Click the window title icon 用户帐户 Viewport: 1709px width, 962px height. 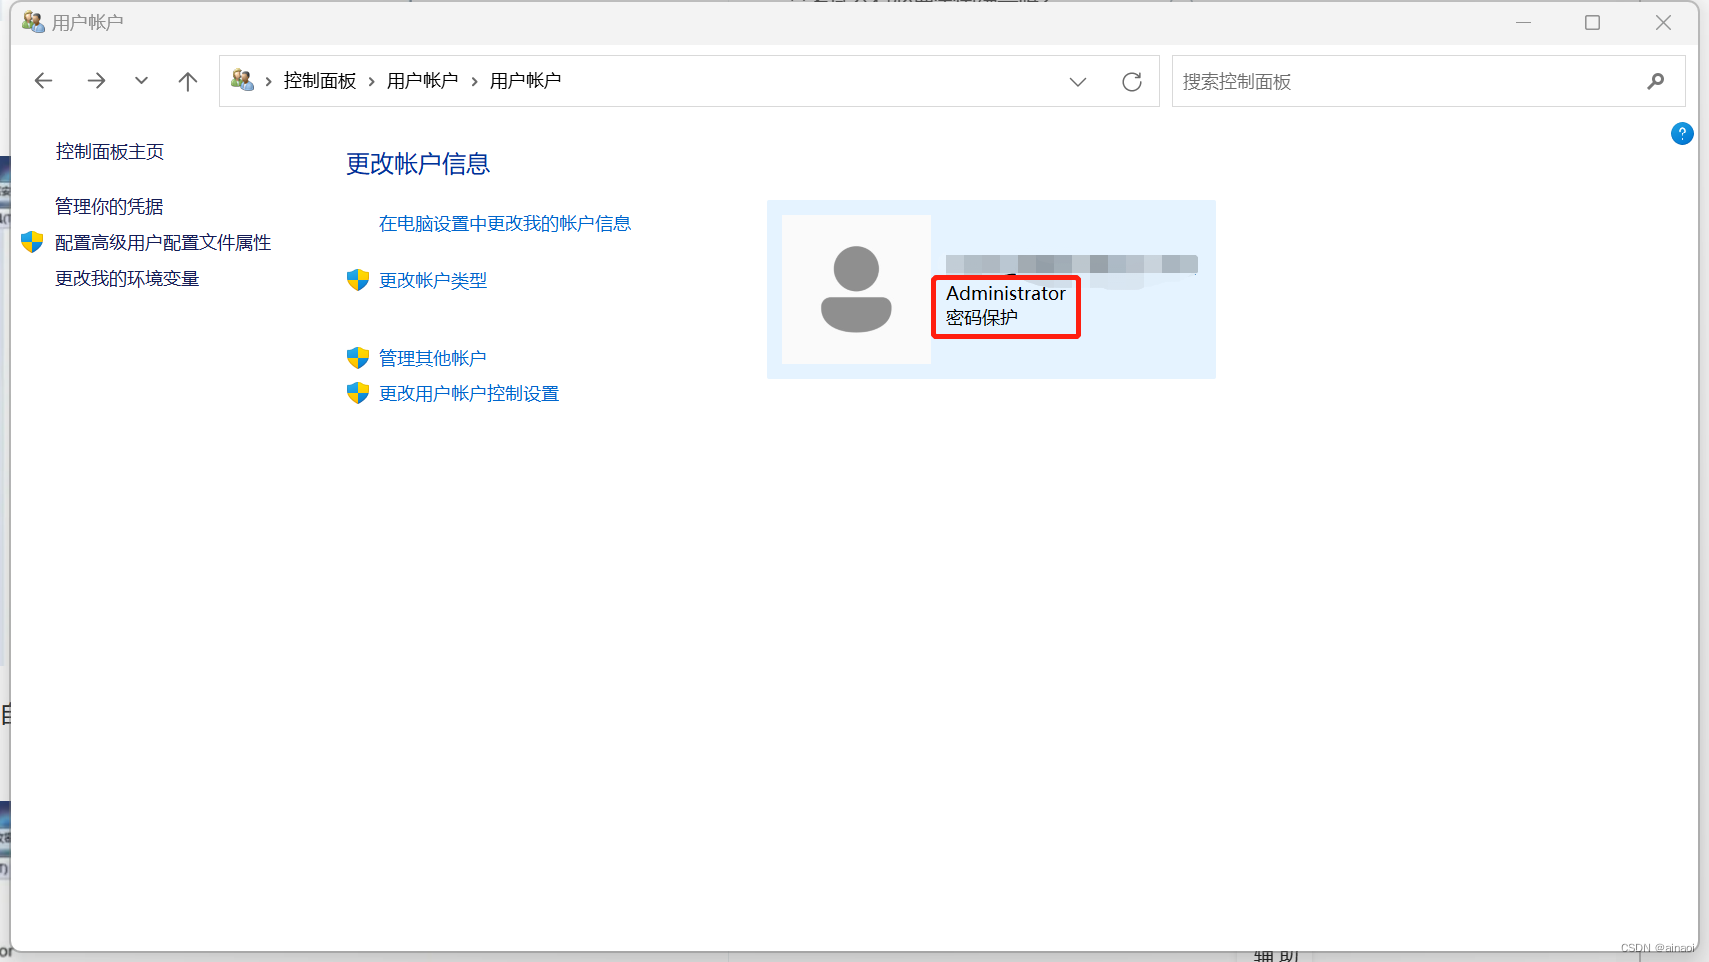[x=33, y=22]
